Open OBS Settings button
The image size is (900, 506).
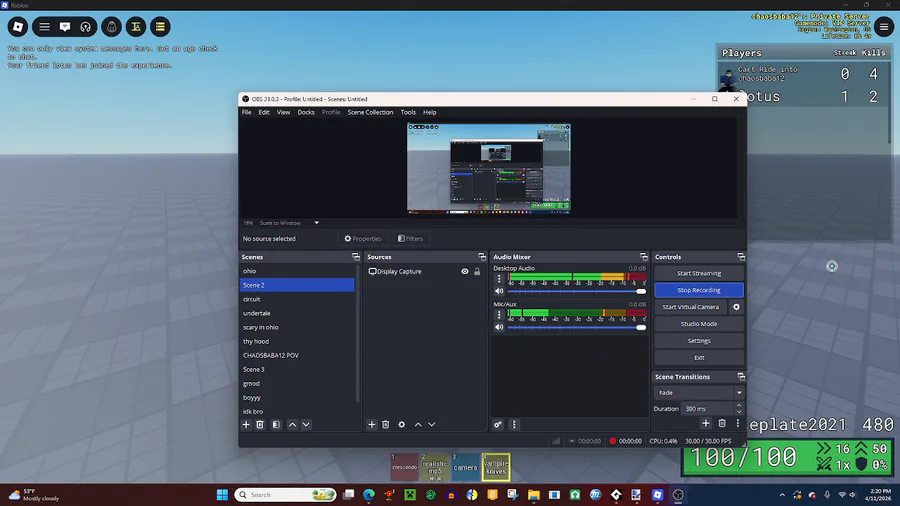click(699, 341)
